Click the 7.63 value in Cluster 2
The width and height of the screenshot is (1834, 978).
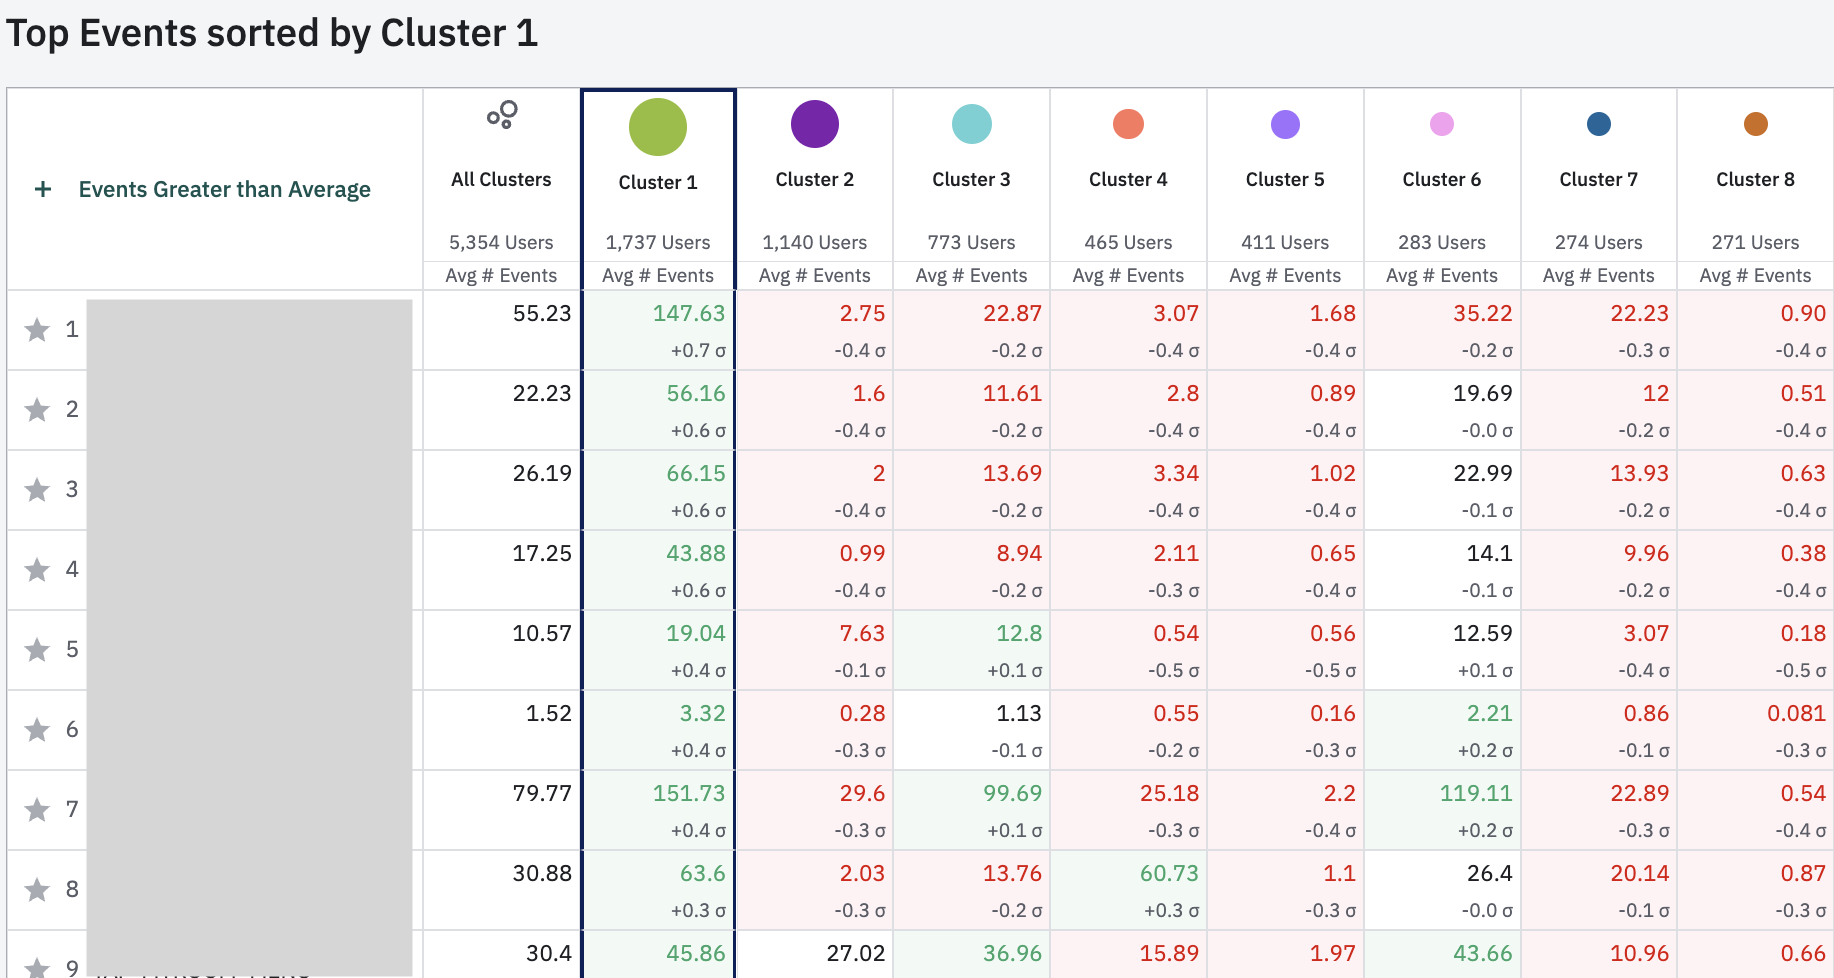[x=862, y=634]
